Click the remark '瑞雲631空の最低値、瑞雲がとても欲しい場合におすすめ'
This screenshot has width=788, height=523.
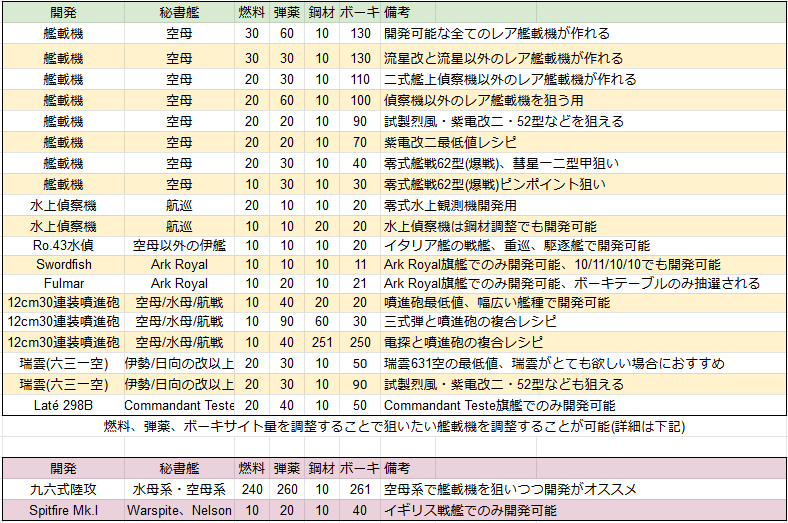click(554, 364)
